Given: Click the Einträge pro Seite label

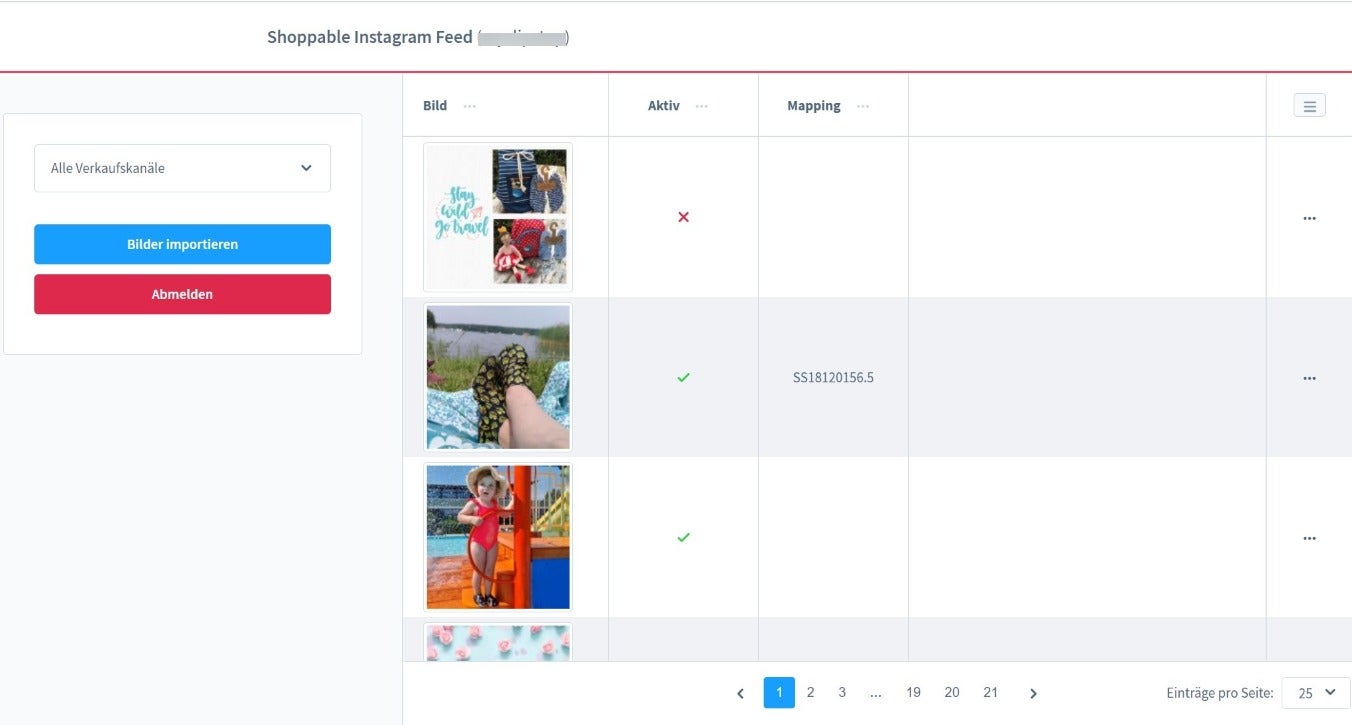Looking at the screenshot, I should pos(1220,693).
